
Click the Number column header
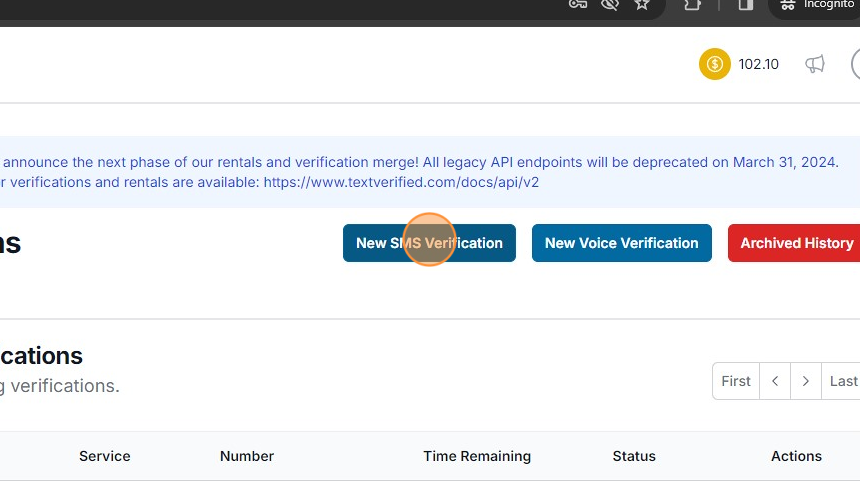pos(247,456)
